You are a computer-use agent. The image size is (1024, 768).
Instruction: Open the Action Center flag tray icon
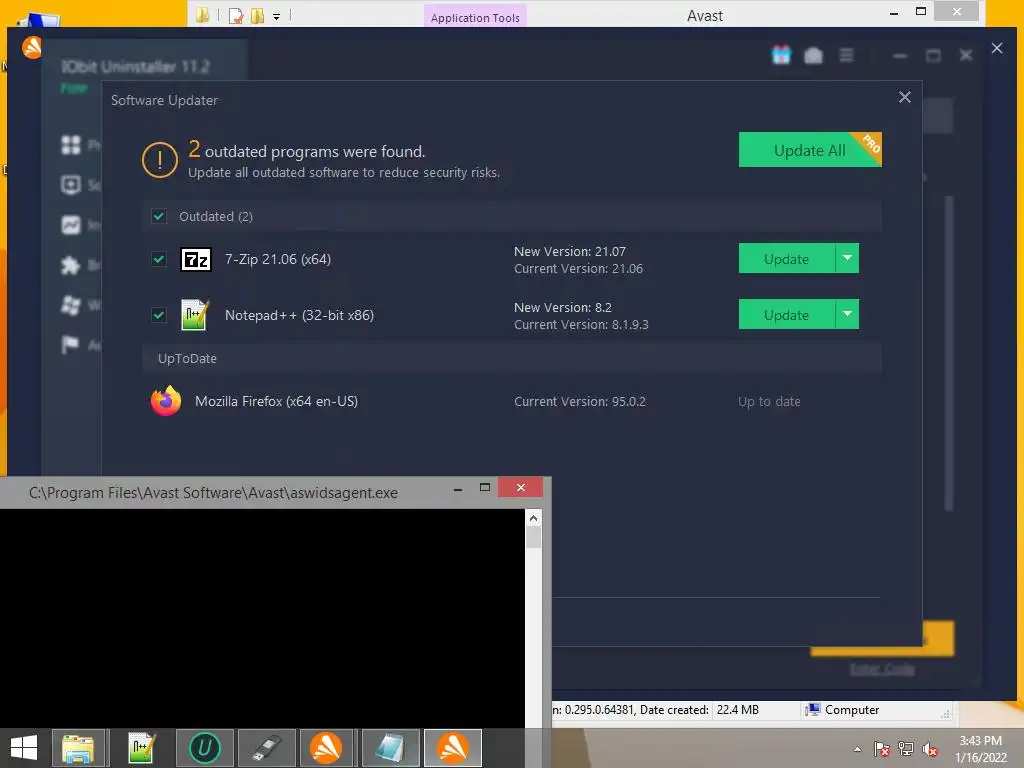tap(882, 748)
